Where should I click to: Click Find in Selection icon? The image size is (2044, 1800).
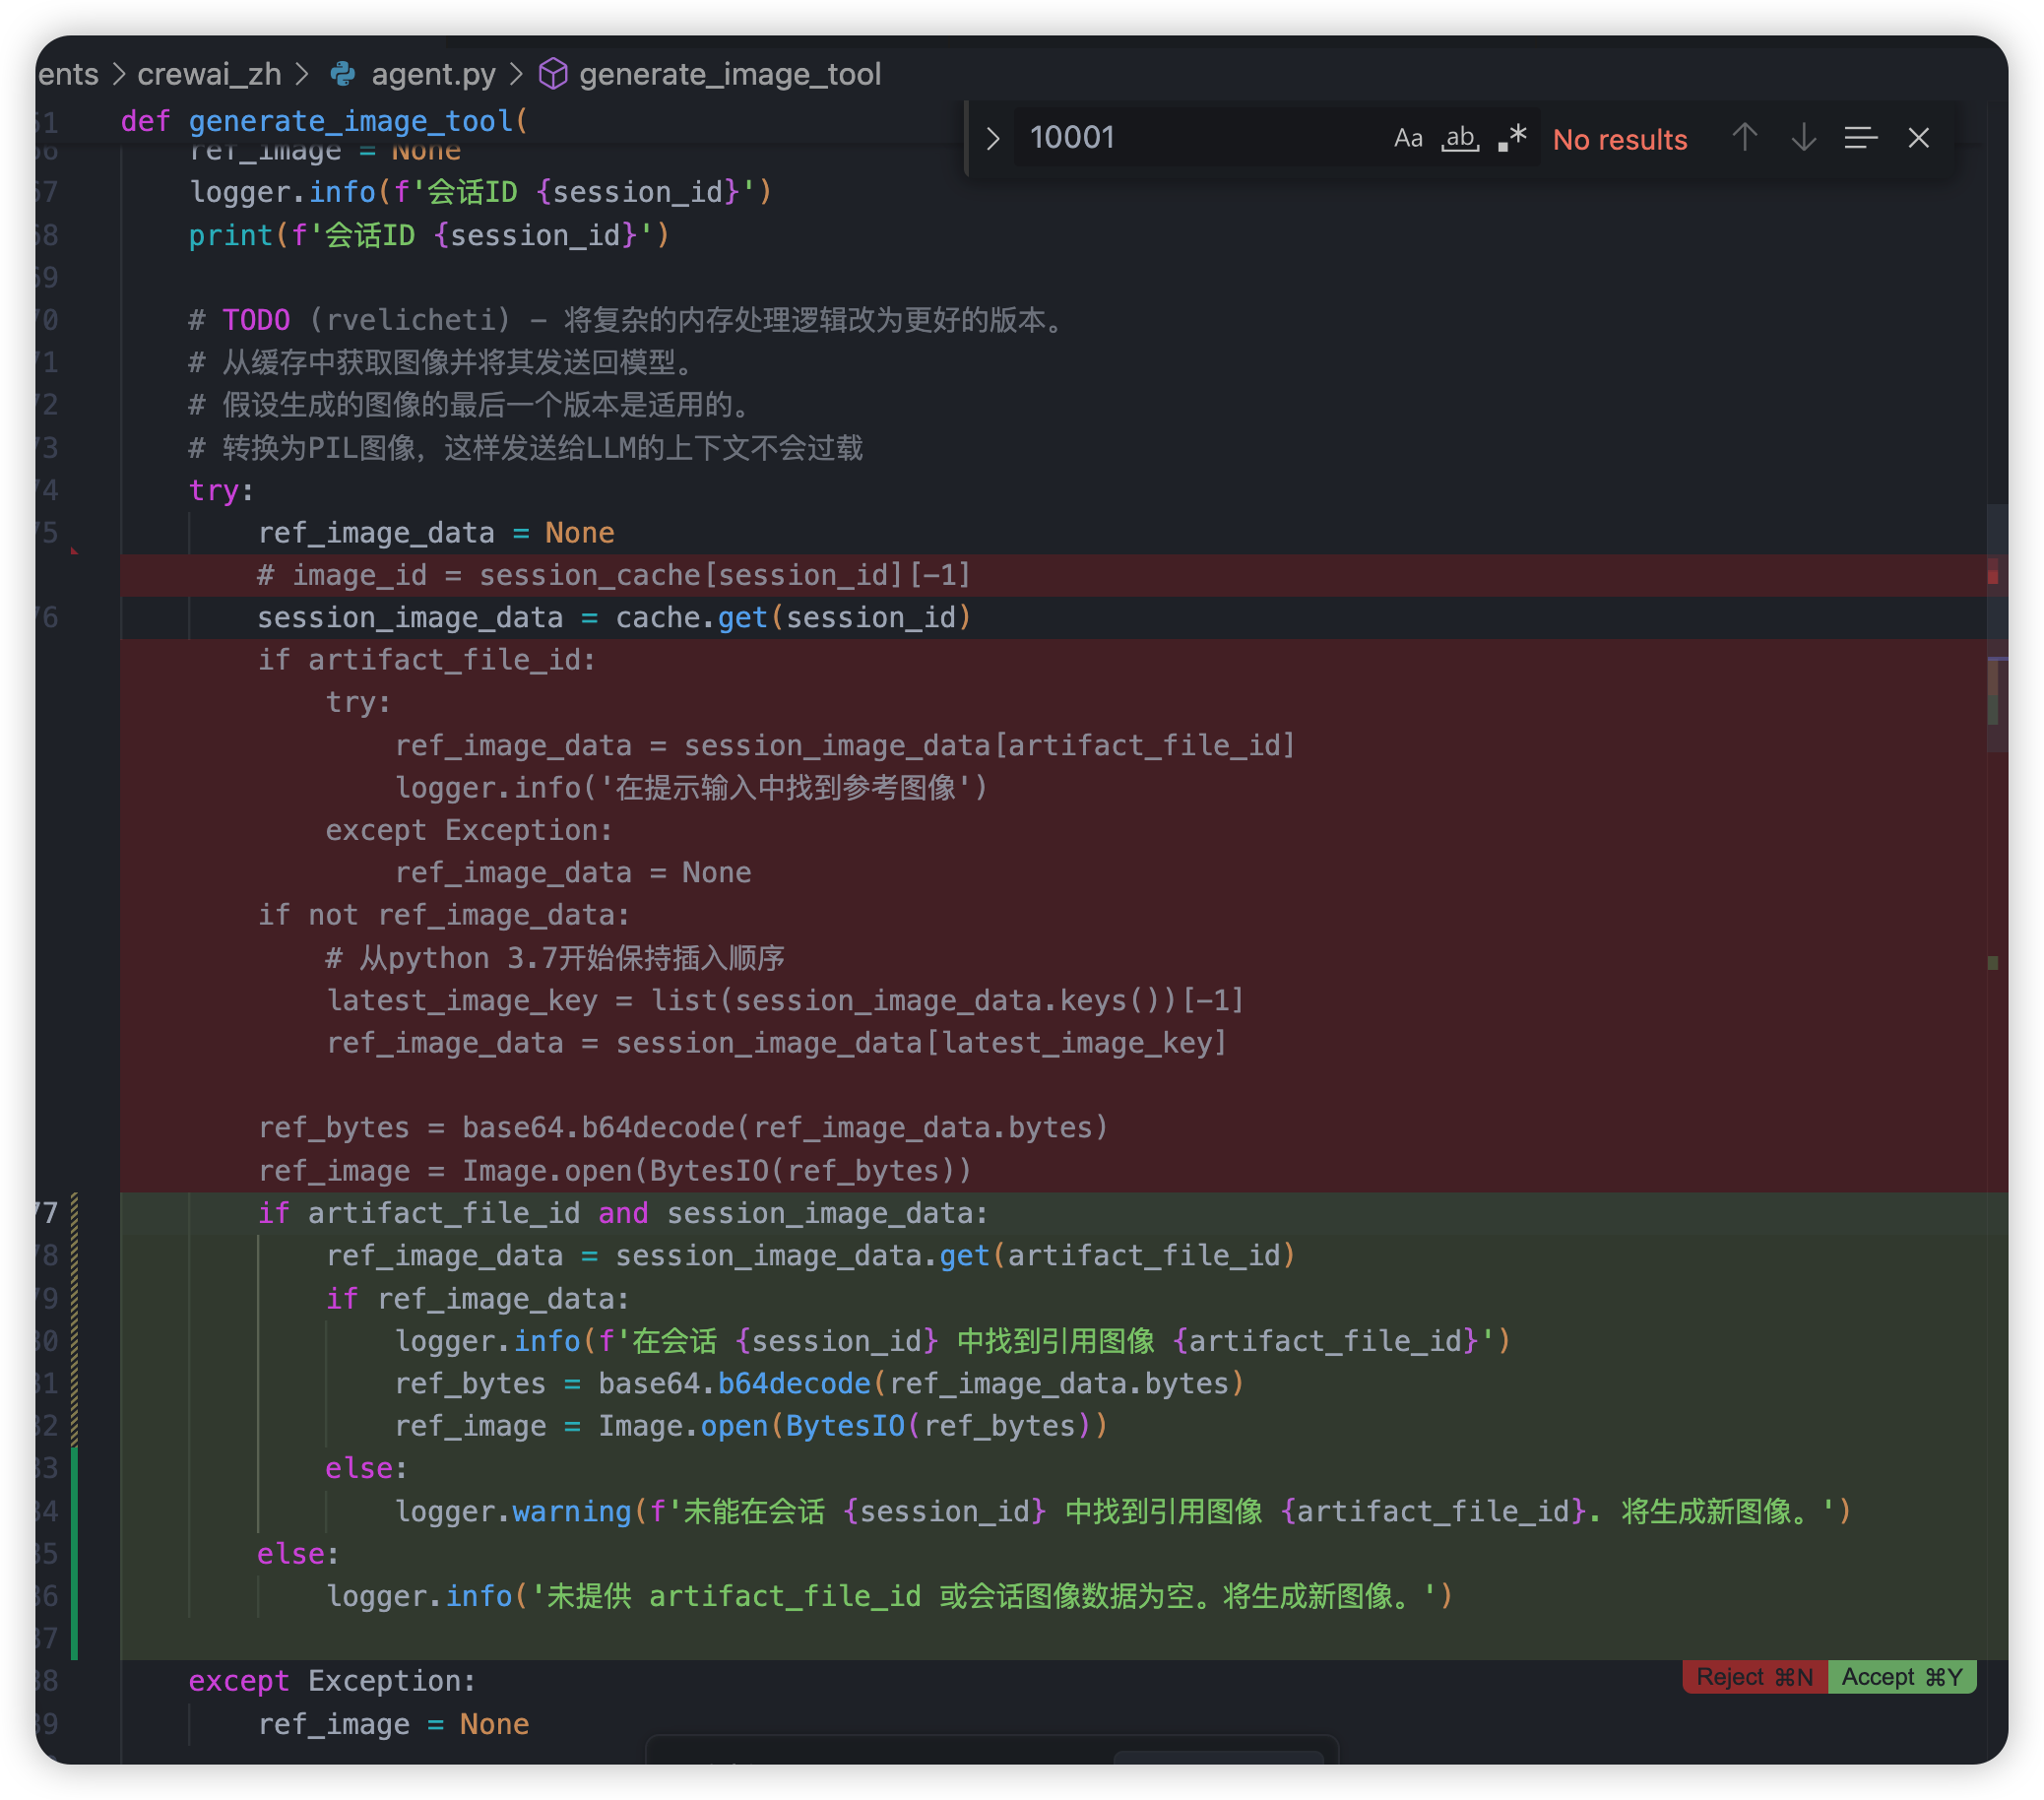tap(1860, 138)
